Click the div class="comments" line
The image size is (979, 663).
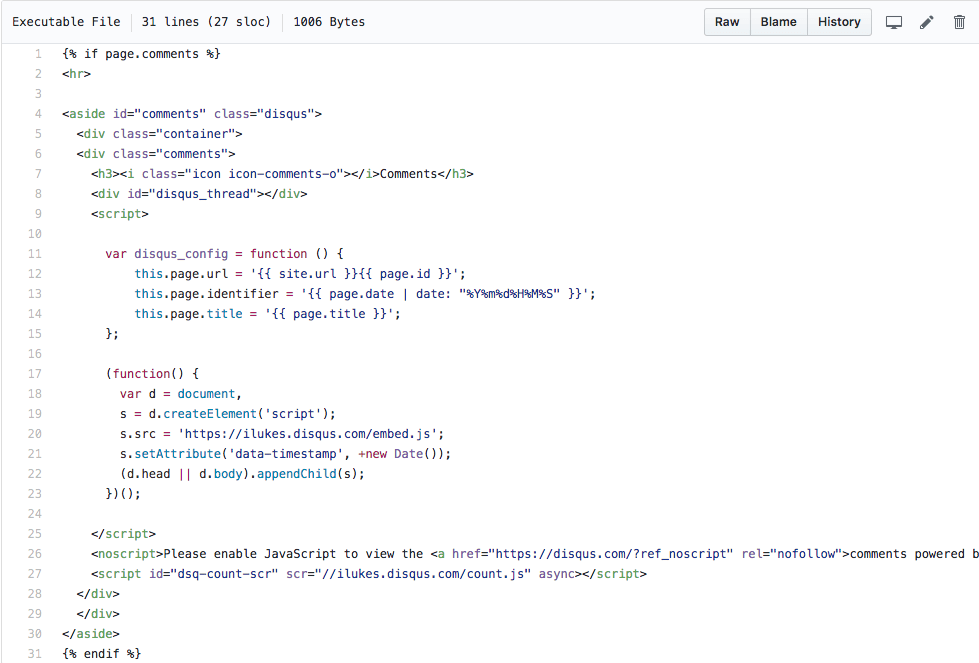(x=155, y=154)
